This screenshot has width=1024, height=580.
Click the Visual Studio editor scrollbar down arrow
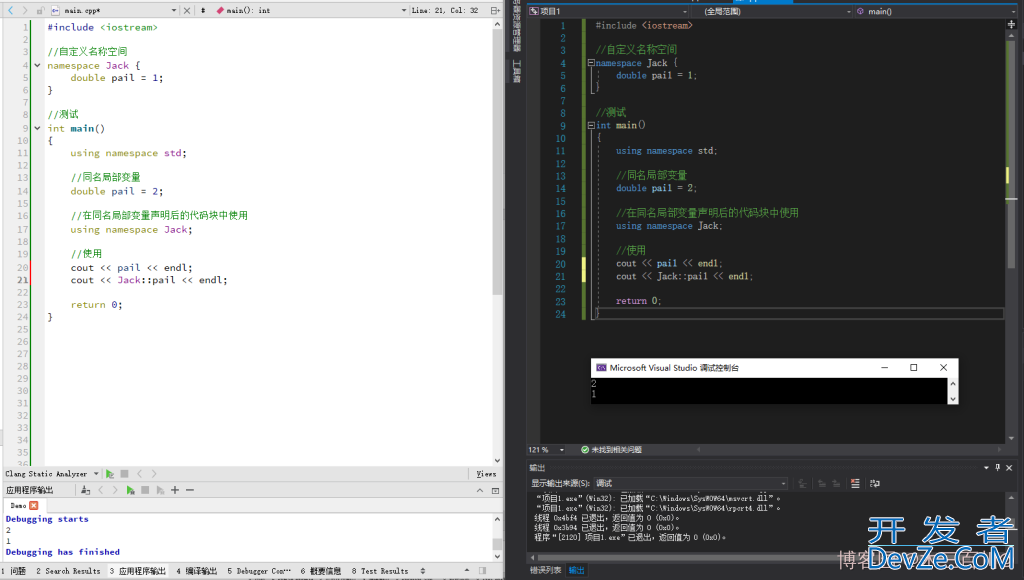click(1012, 438)
